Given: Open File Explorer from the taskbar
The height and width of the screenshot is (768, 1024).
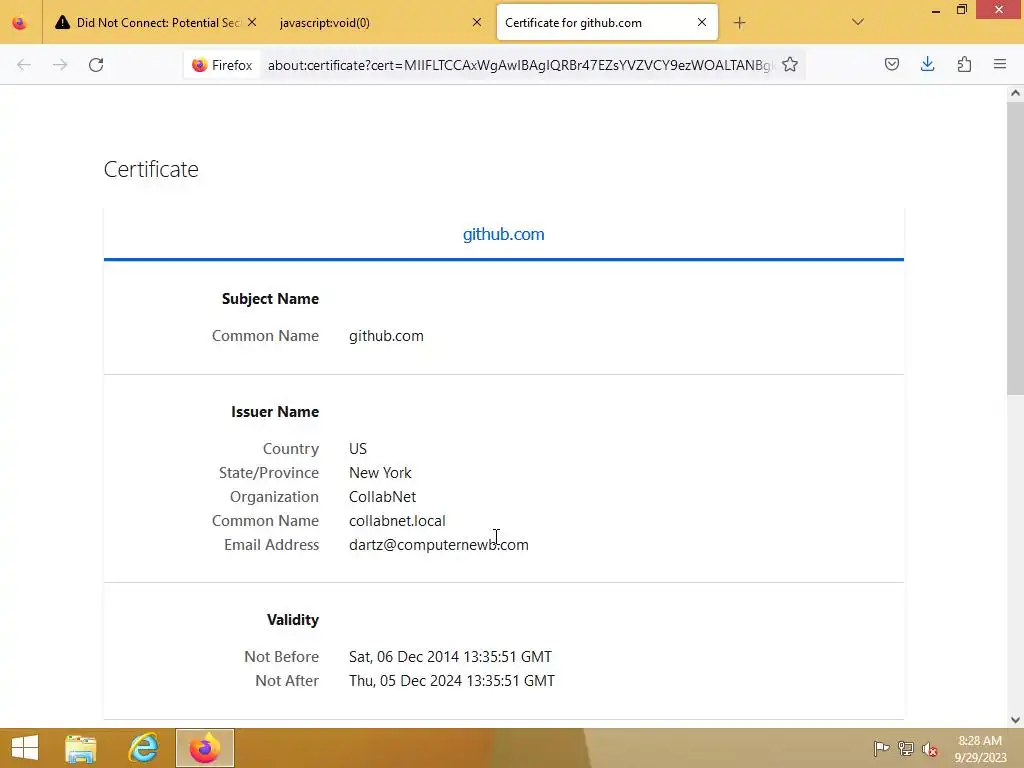Looking at the screenshot, I should point(80,748).
